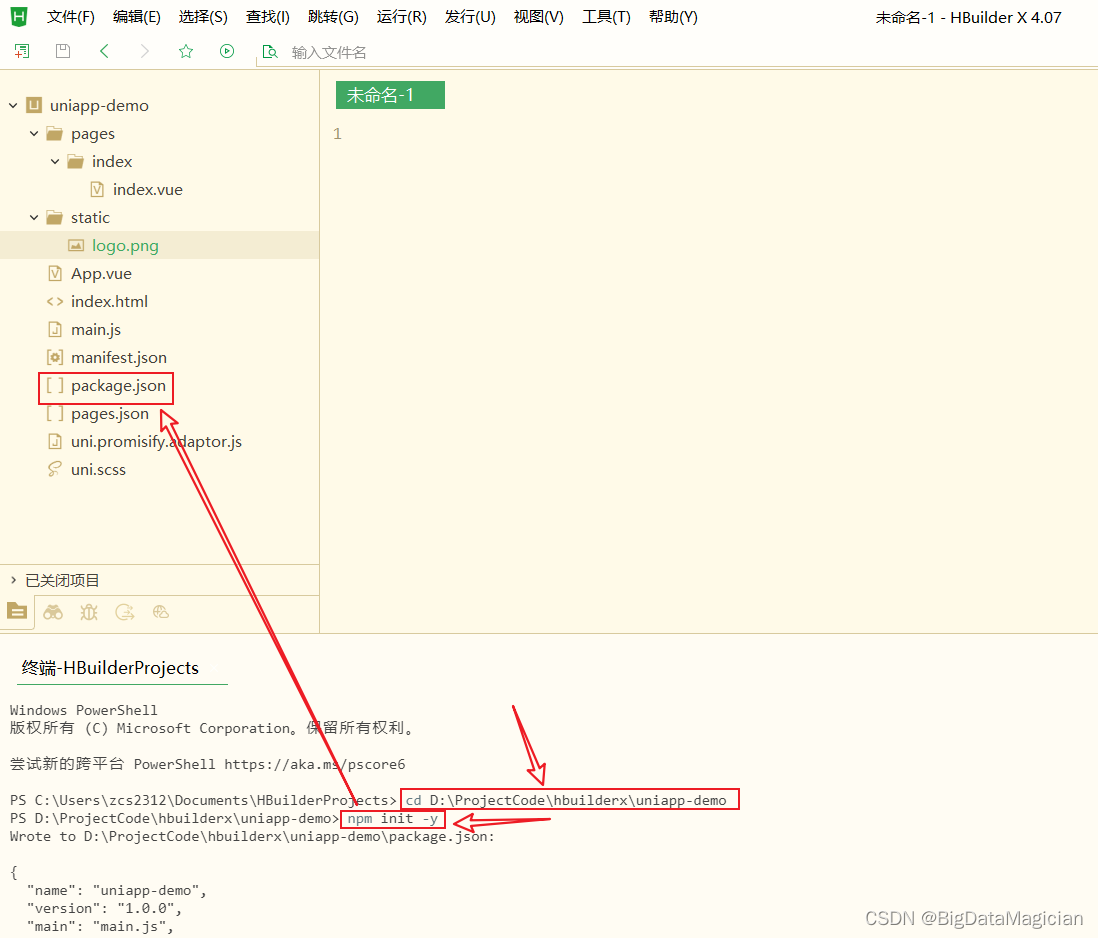Open uni.scss file
Image resolution: width=1098 pixels, height=938 pixels.
coord(98,470)
